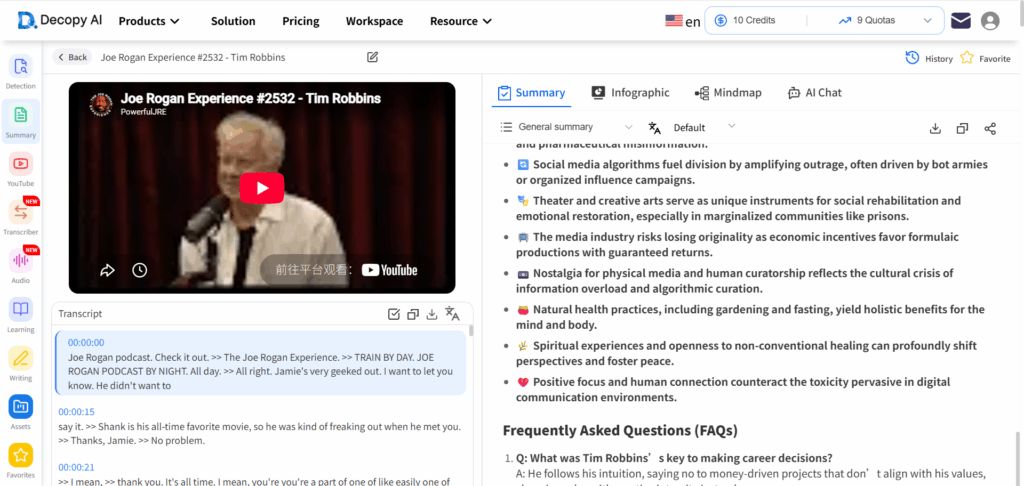Click the transcript panel scrollbar
The image size is (1024, 486).
[x=471, y=330]
